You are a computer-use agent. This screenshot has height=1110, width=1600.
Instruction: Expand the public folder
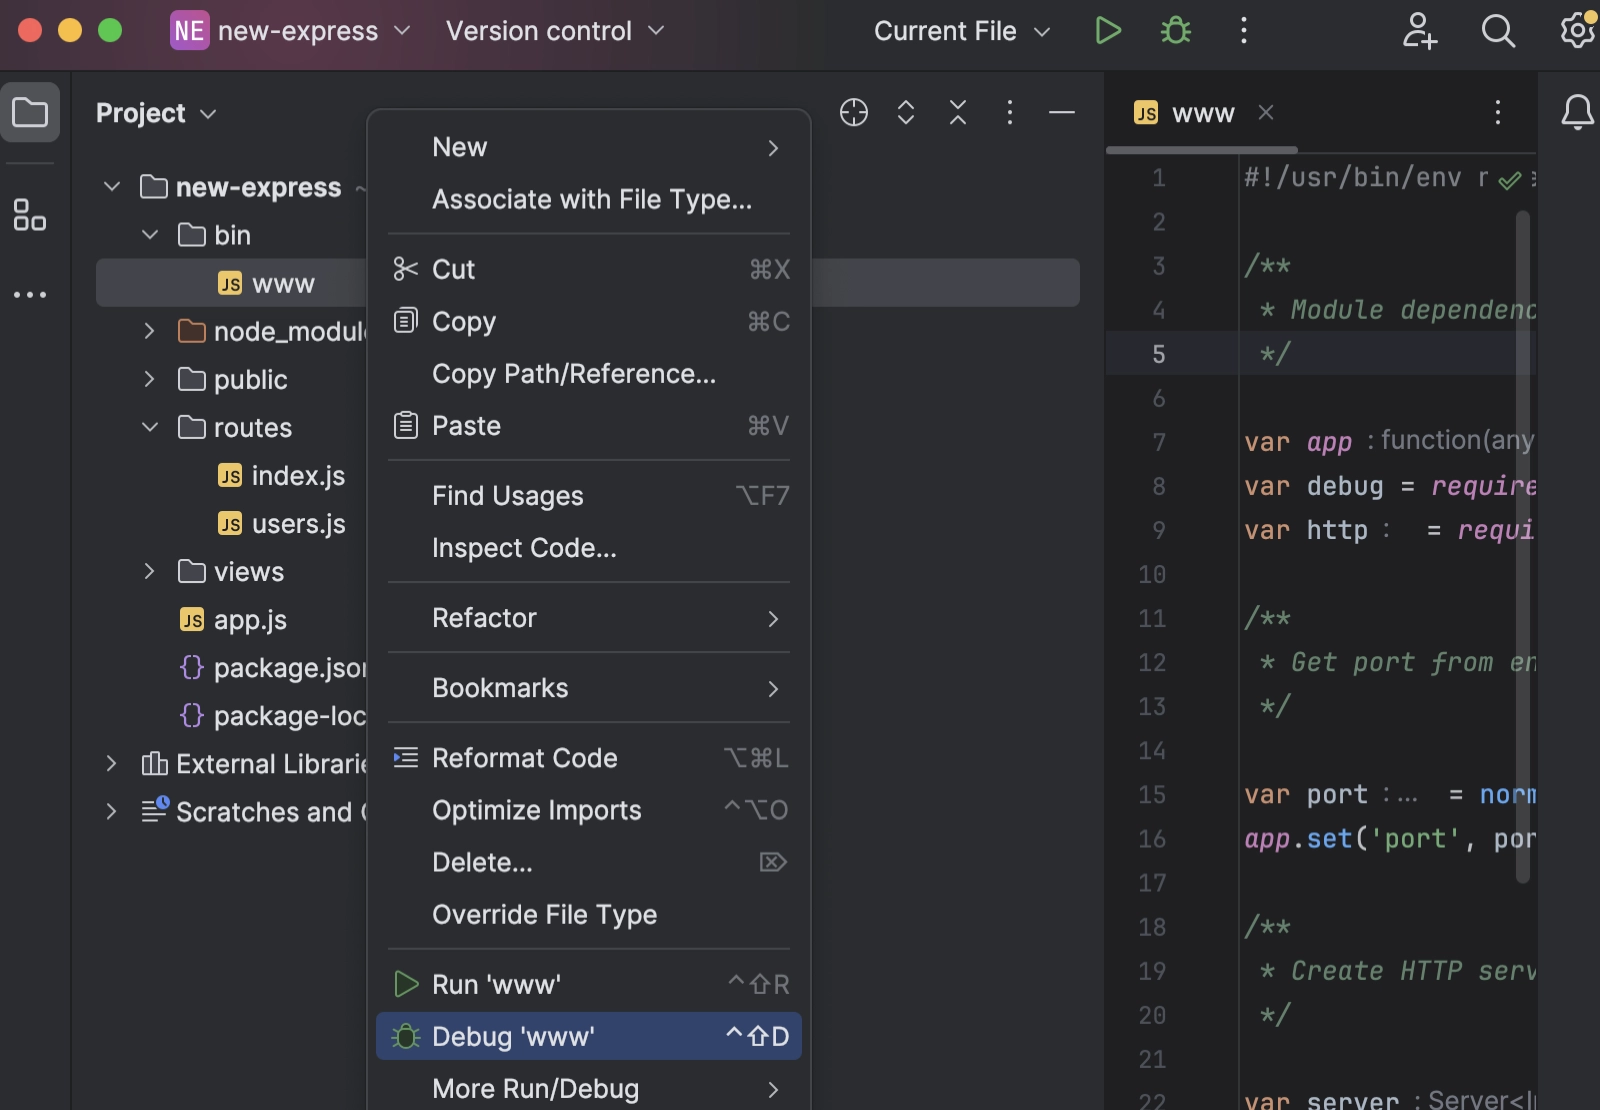pos(150,379)
